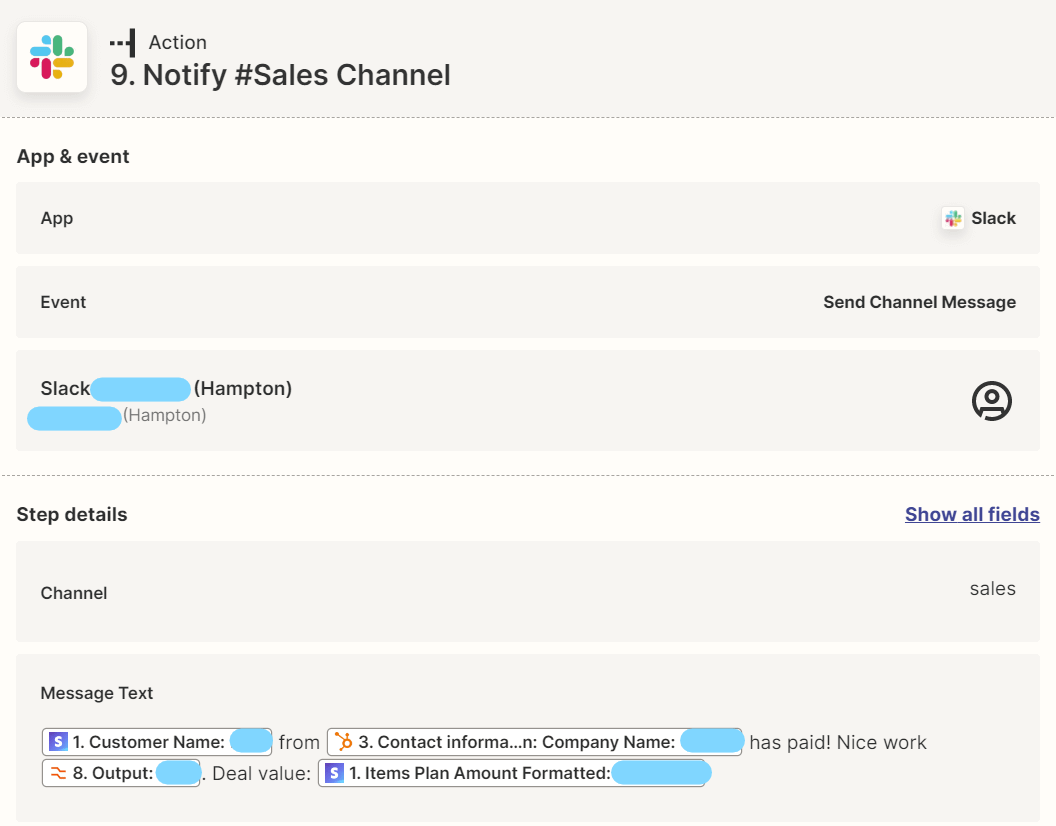Viewport: 1056px width, 826px height.
Task: Click the large Slack logo in the header
Action: click(52, 57)
